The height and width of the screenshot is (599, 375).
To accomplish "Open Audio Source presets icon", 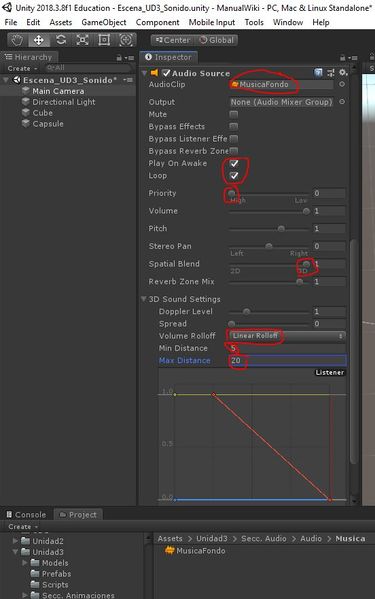I will click(x=331, y=73).
